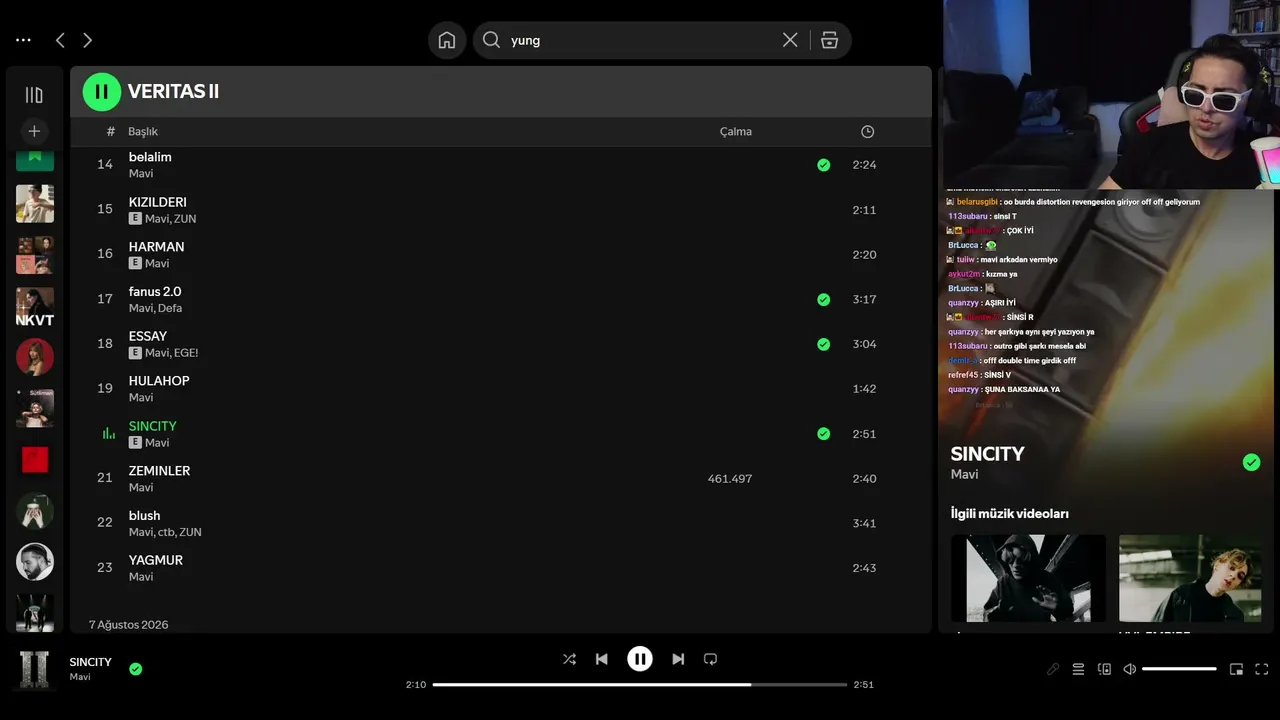Open the album cover in the player bar
This screenshot has width=1280, height=720.
pos(35,669)
